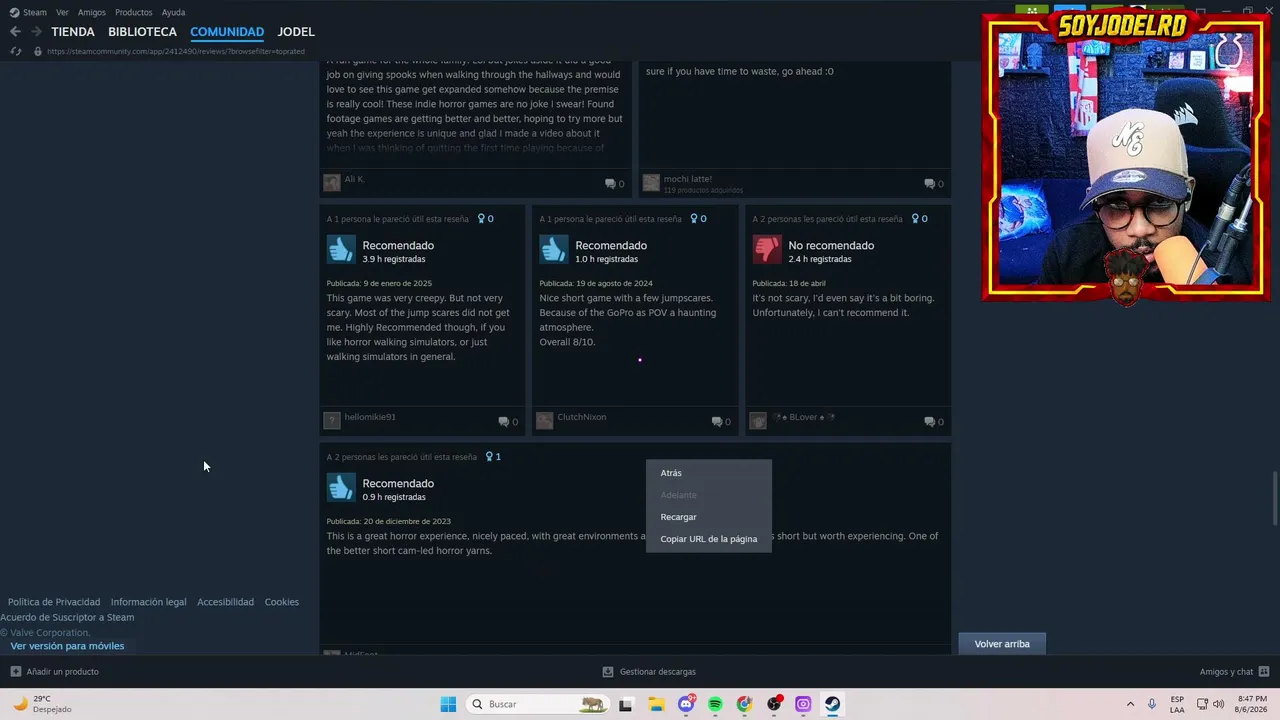Open comments on BLover's review
The height and width of the screenshot is (720, 1280).
pyautogui.click(x=934, y=422)
